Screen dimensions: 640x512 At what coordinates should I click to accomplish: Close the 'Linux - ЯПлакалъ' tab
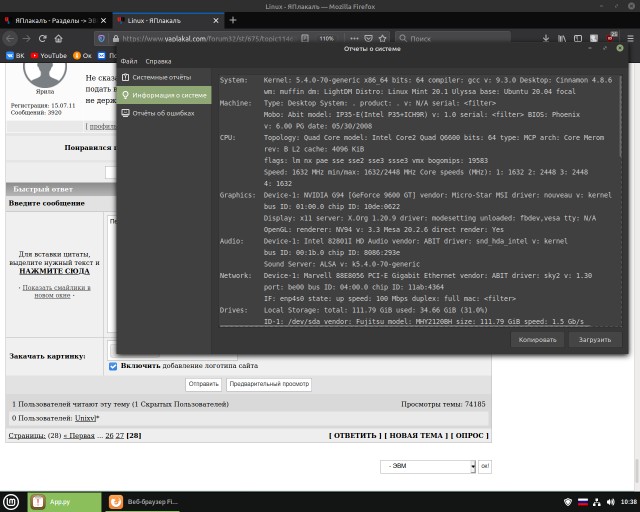tap(216, 20)
